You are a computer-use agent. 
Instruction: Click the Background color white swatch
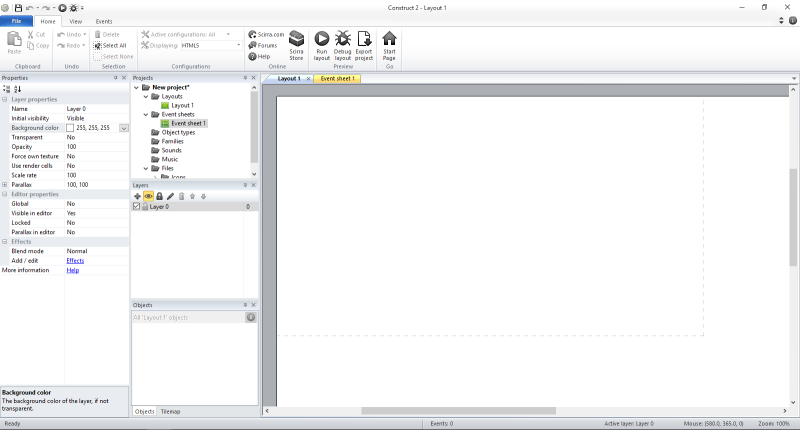[x=70, y=128]
